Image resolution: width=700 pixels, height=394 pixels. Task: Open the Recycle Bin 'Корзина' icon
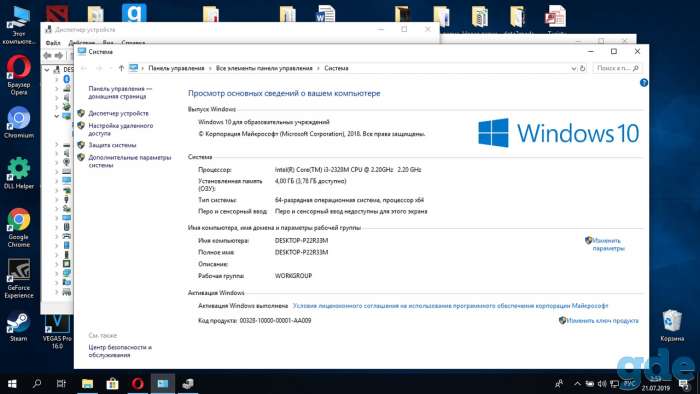672,326
